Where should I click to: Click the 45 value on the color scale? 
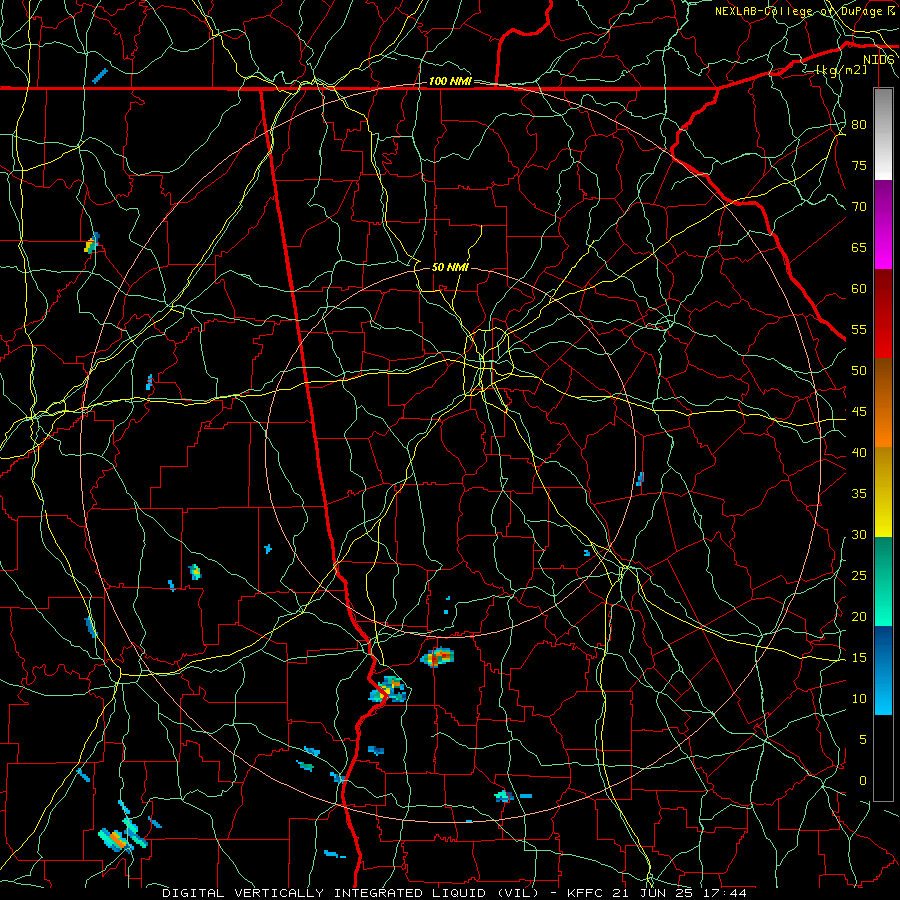(859, 412)
